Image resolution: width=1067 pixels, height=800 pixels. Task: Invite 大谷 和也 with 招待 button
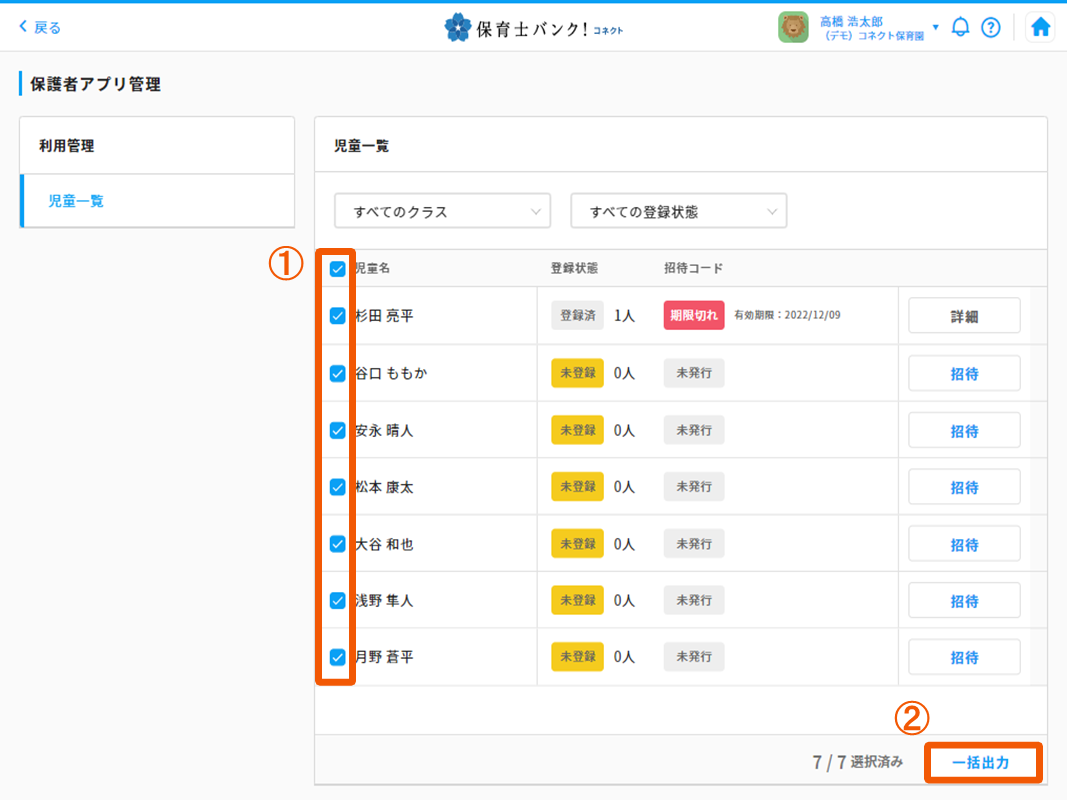click(x=964, y=544)
